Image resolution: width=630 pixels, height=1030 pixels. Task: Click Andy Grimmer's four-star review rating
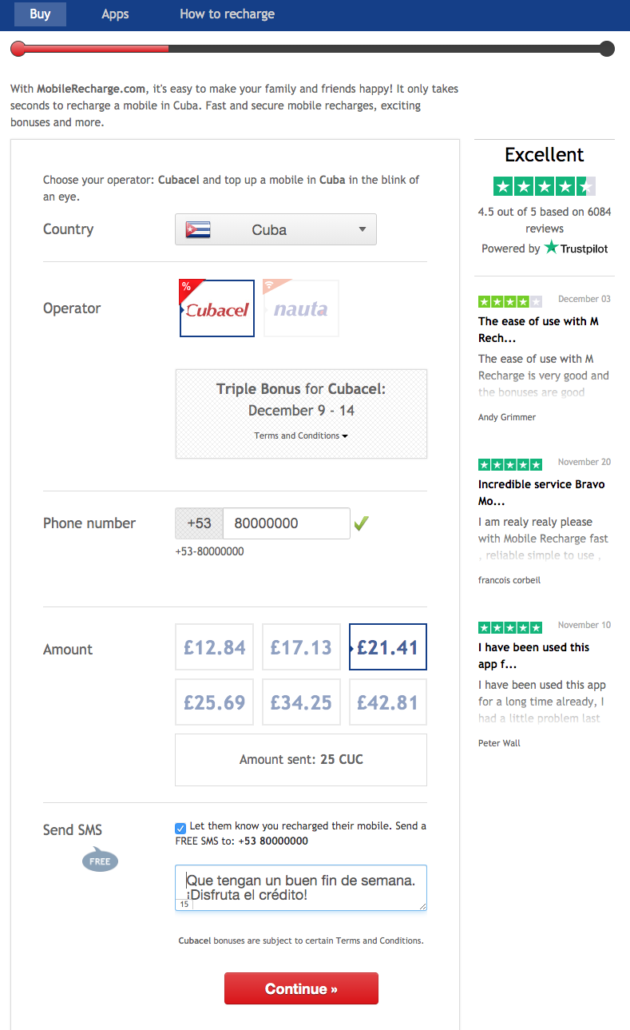coord(510,302)
